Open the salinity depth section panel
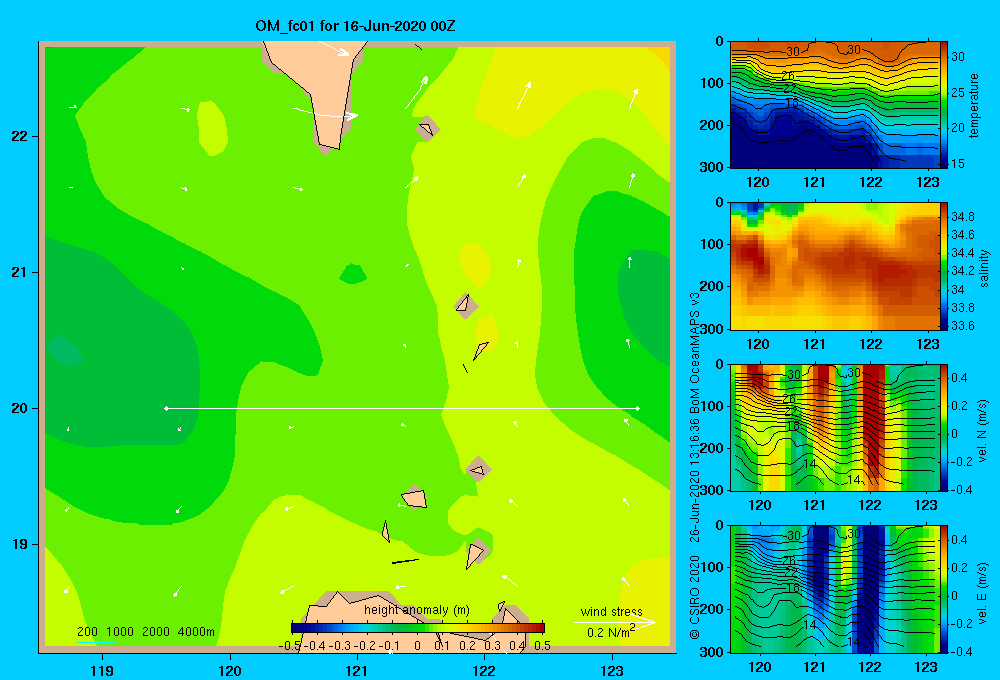The image size is (1000, 680). pyautogui.click(x=834, y=266)
